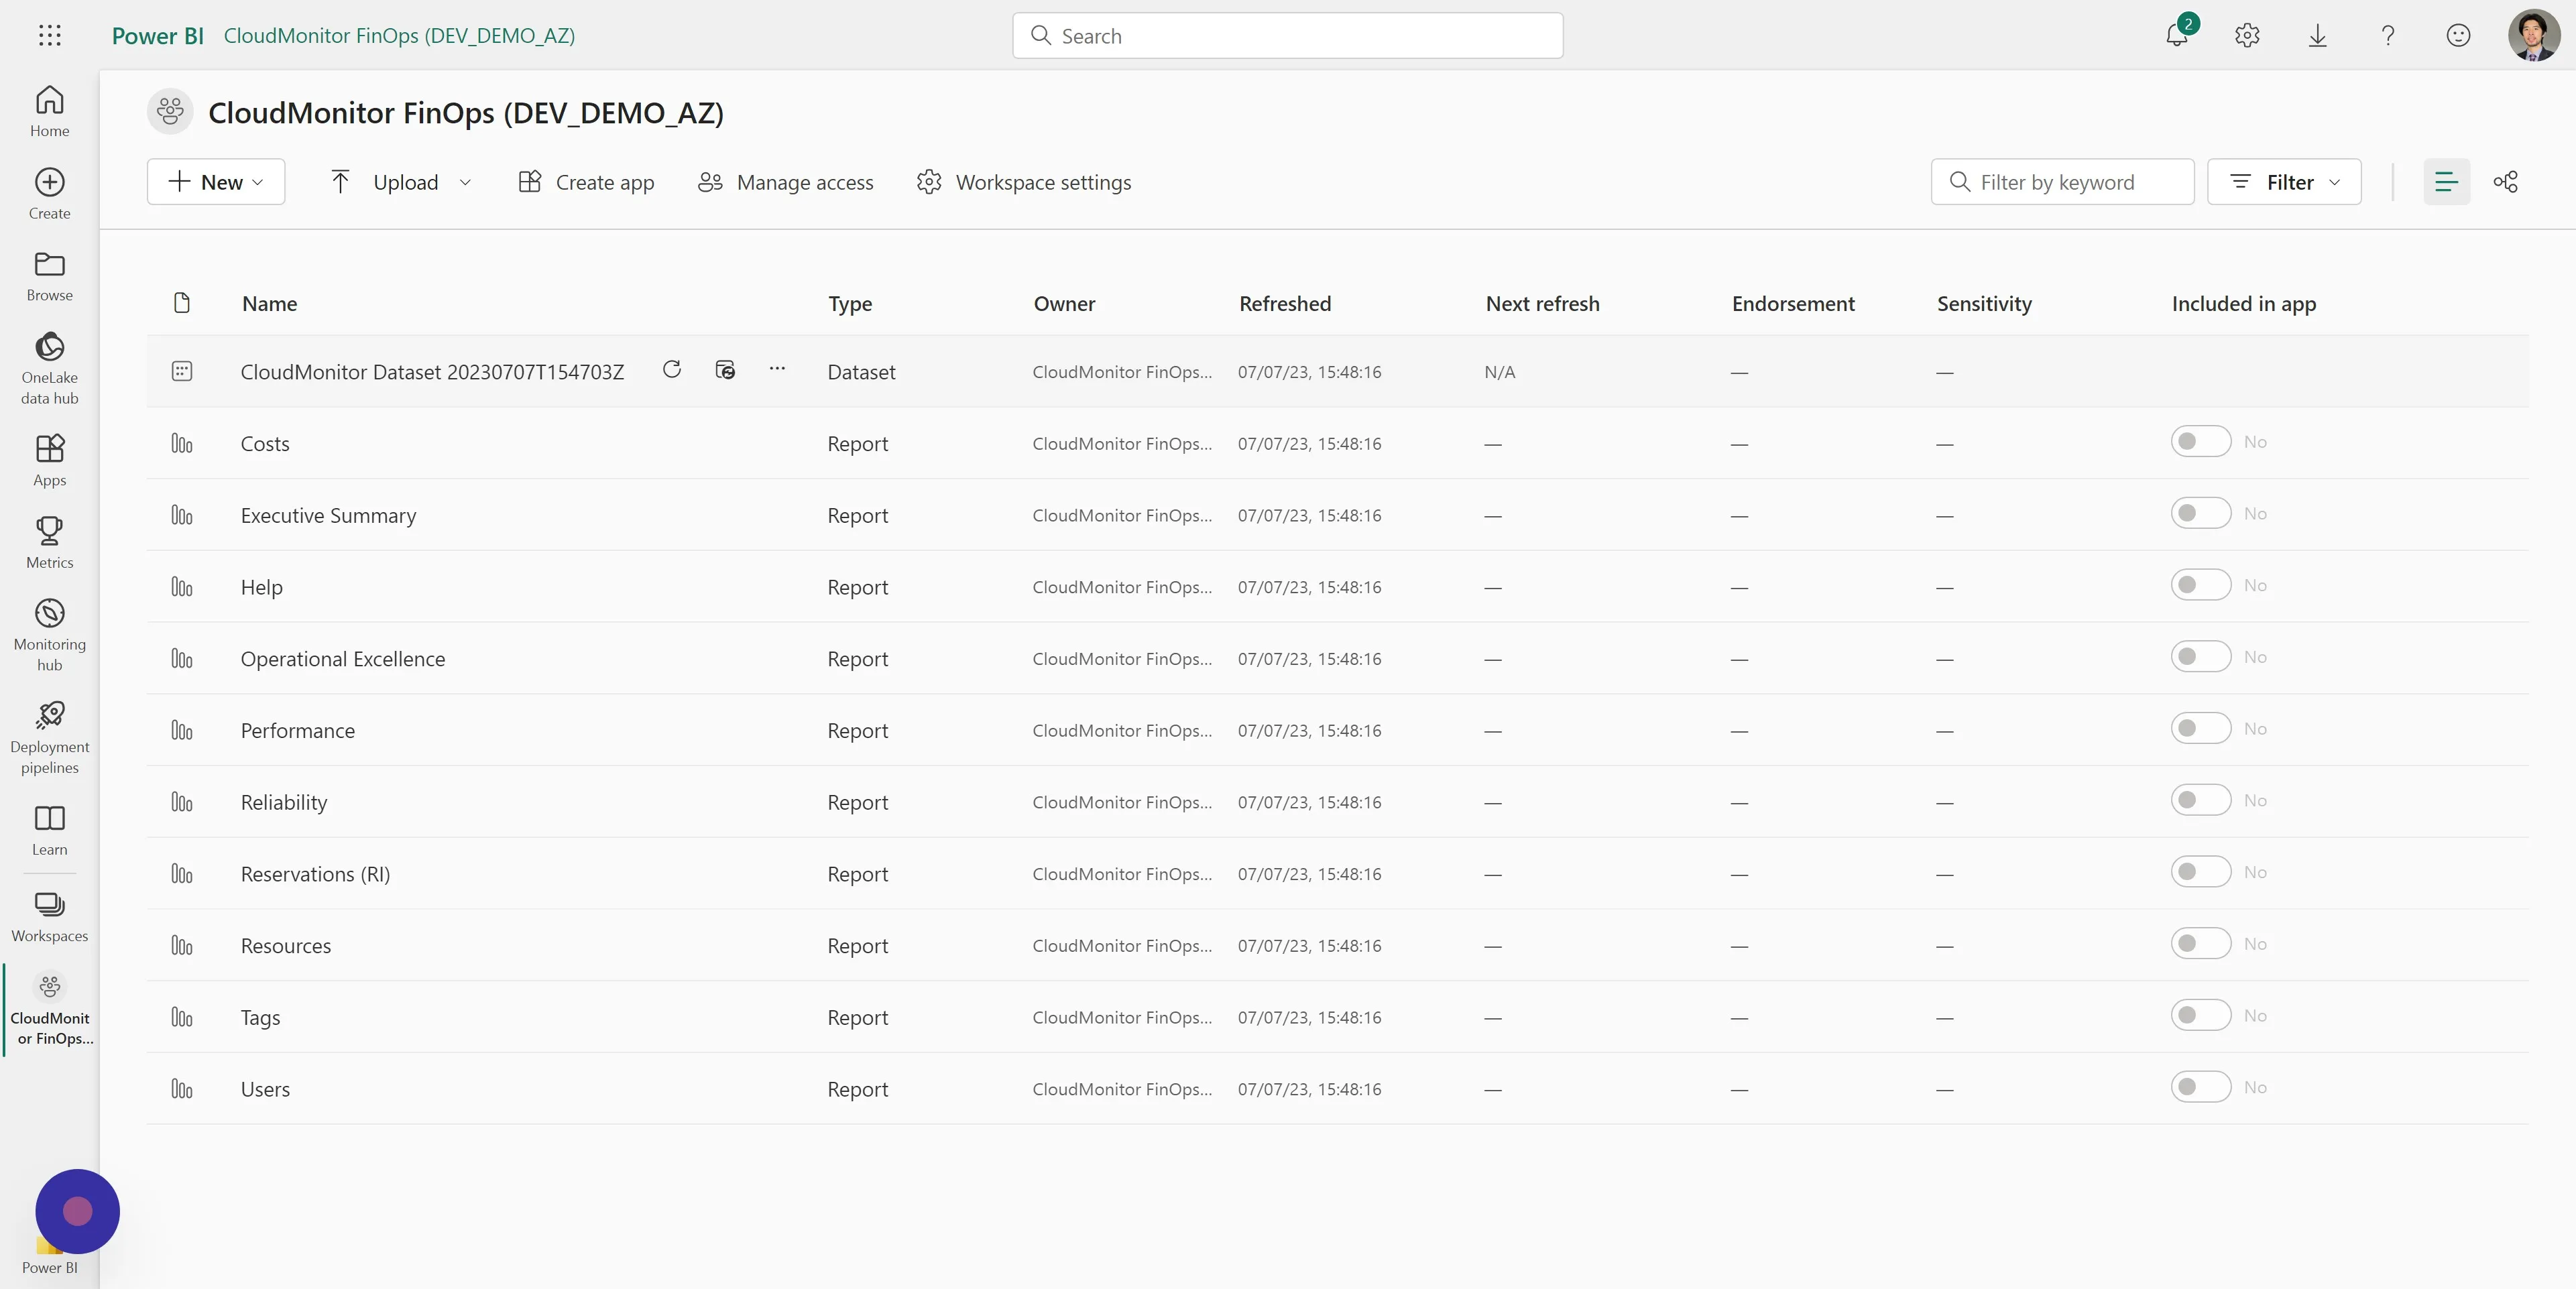Image resolution: width=2576 pixels, height=1289 pixels.
Task: Sort by Next refresh column header
Action: click(x=1542, y=303)
